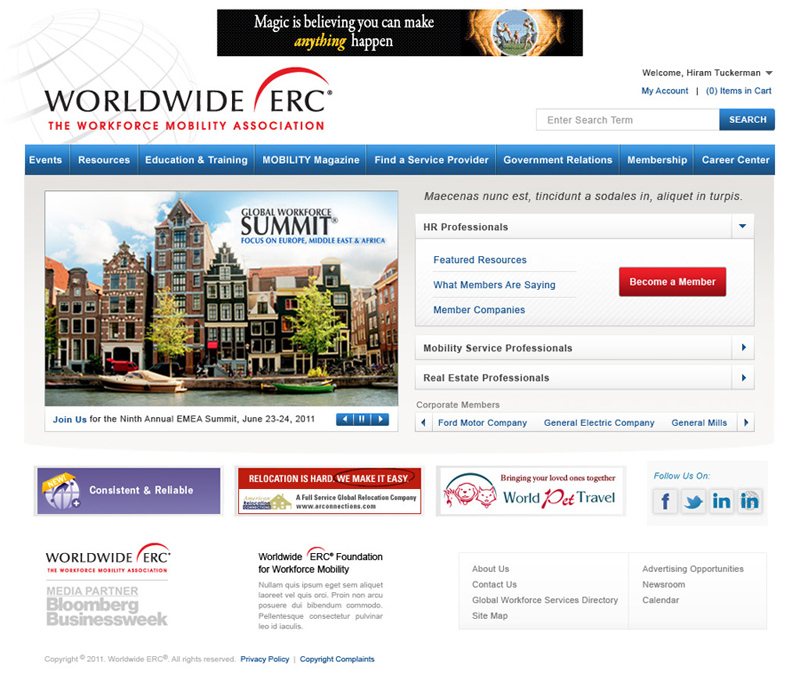This screenshot has height=682, width=800.
Task: Focus the Enter Search Term field
Action: pyautogui.click(x=628, y=119)
